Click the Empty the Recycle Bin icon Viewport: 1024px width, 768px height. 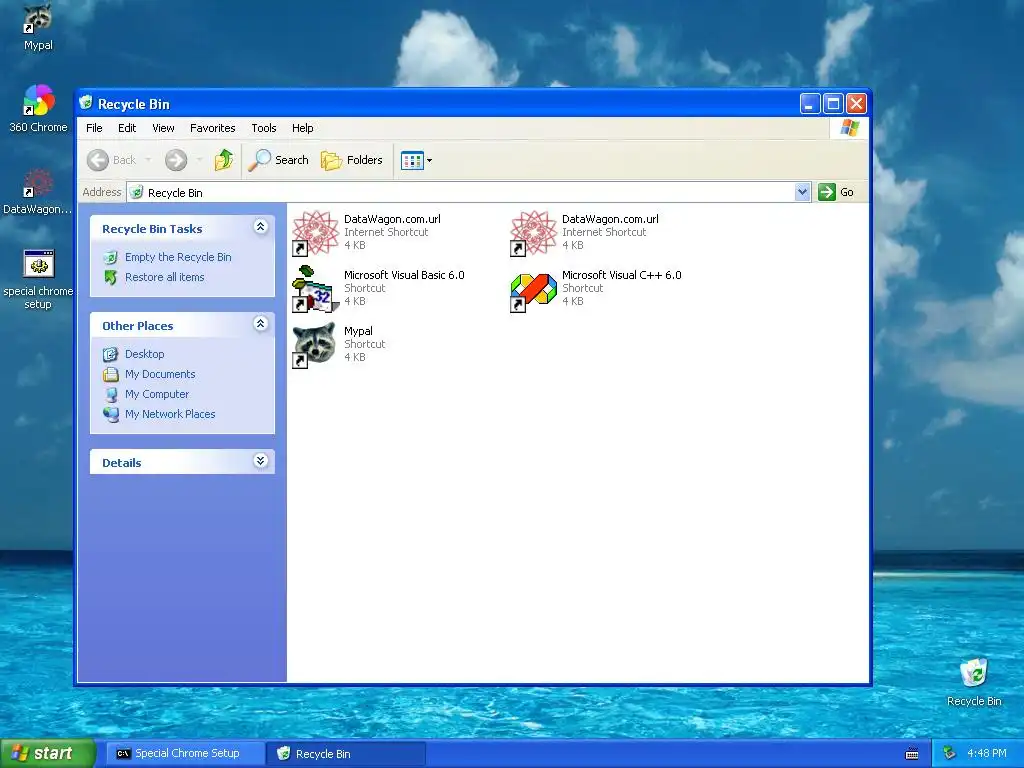click(x=110, y=257)
